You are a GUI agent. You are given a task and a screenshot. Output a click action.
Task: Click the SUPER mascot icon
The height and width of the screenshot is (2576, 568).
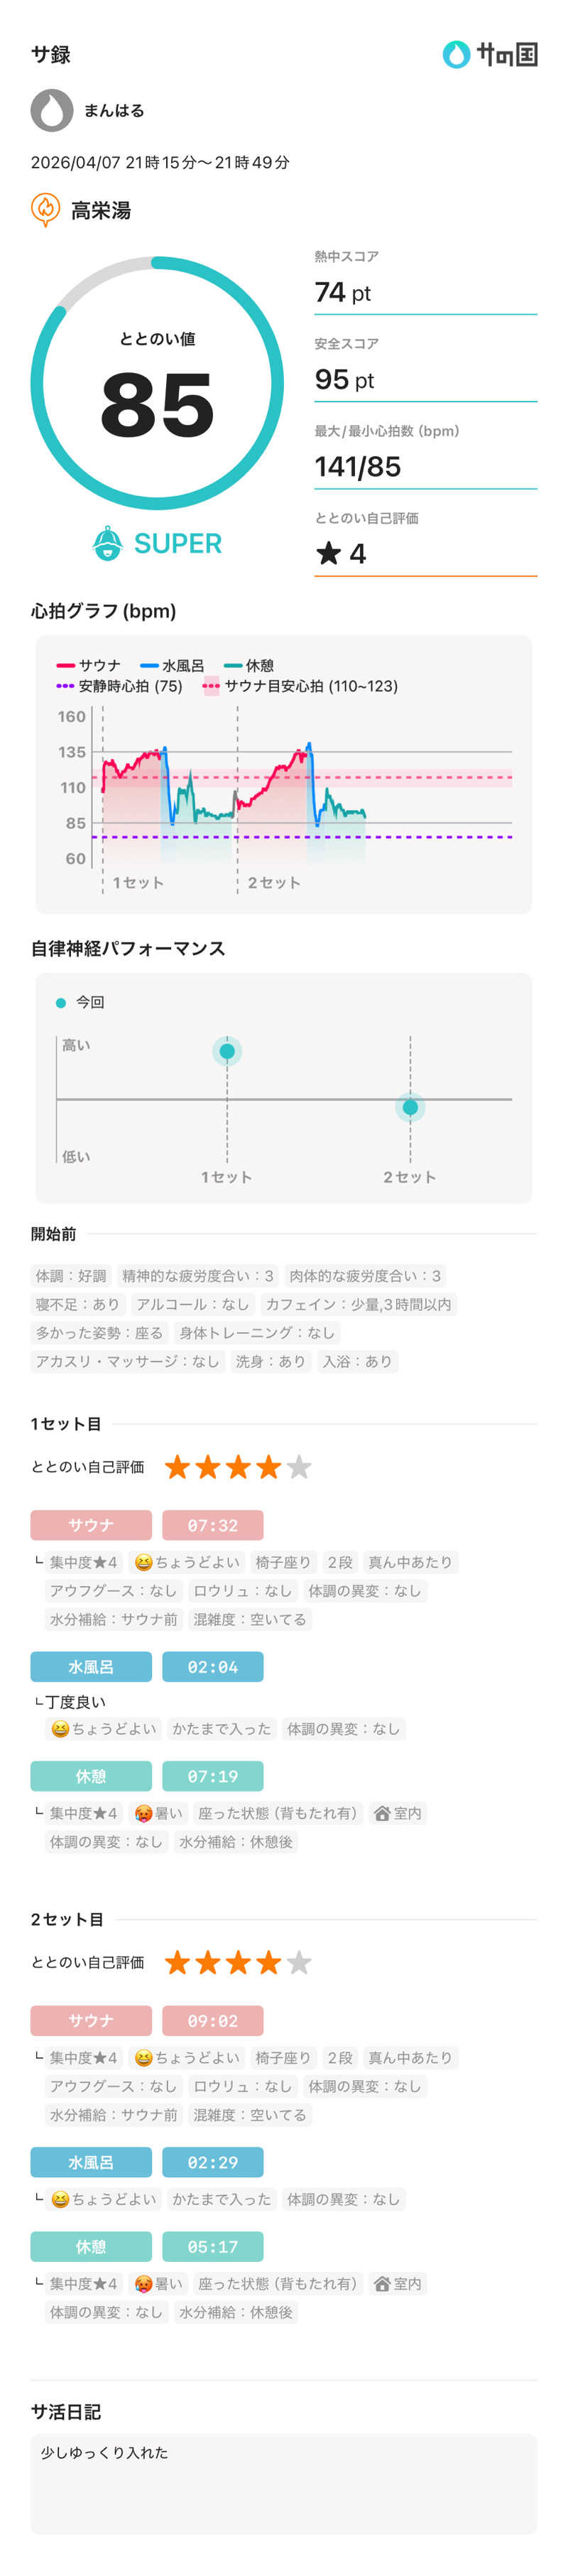[x=107, y=543]
